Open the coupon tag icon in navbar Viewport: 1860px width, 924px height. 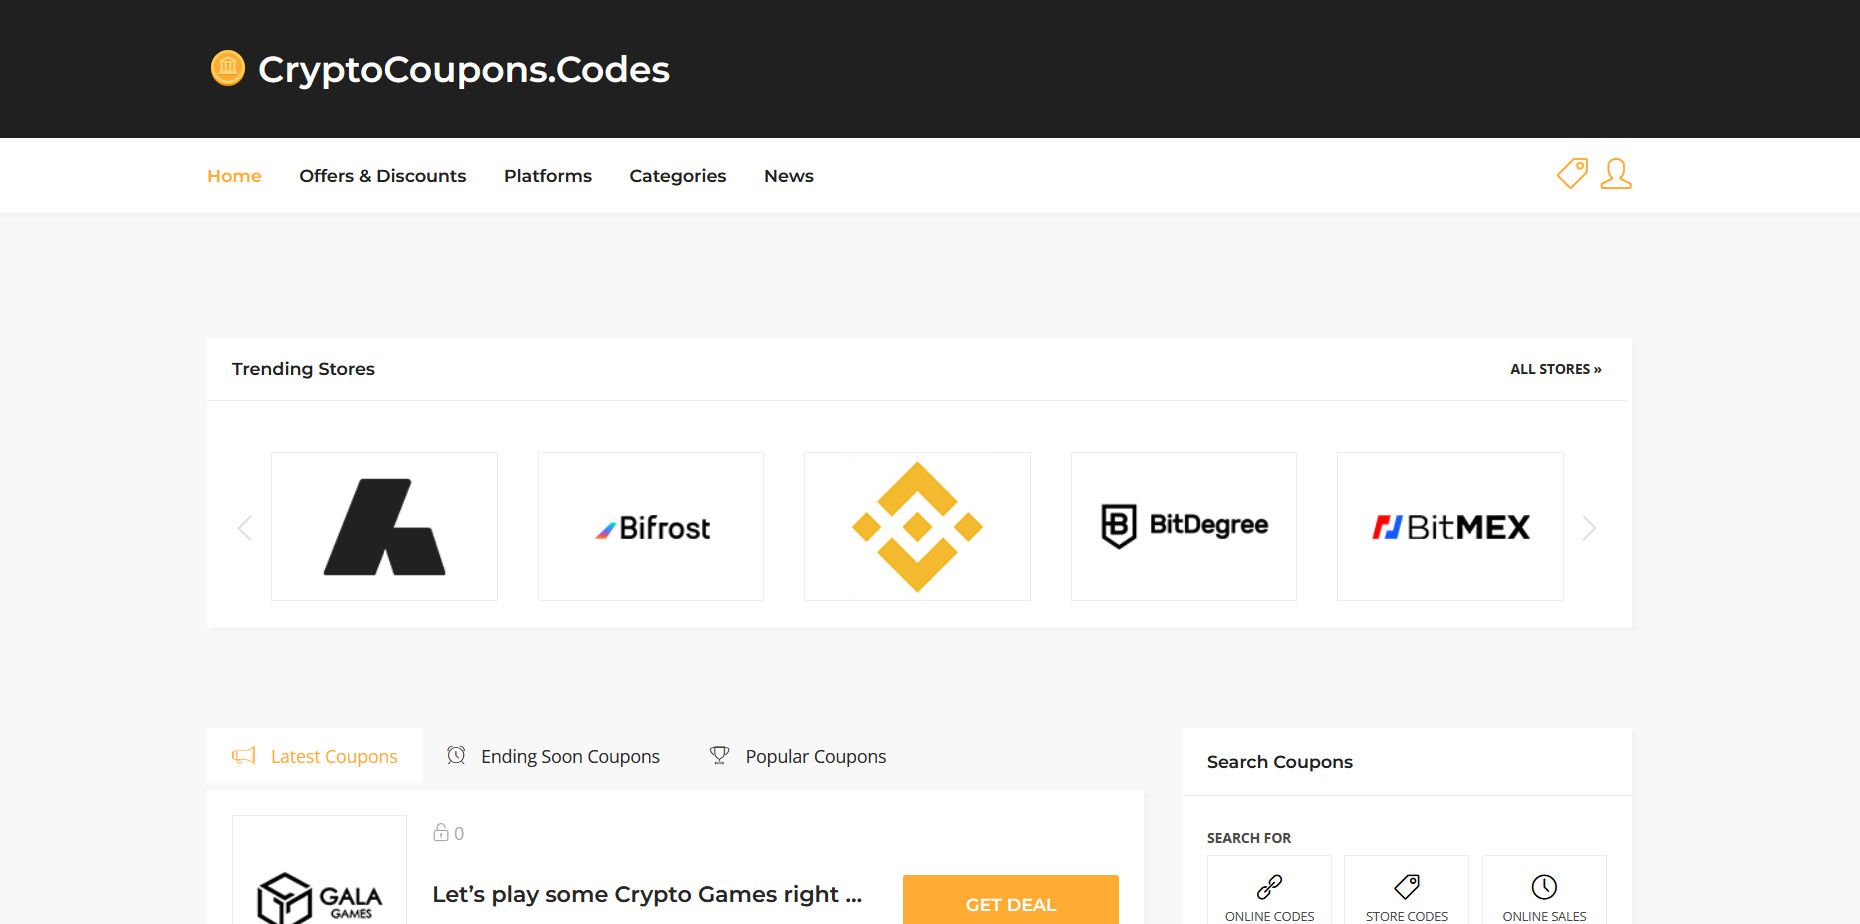(1572, 174)
